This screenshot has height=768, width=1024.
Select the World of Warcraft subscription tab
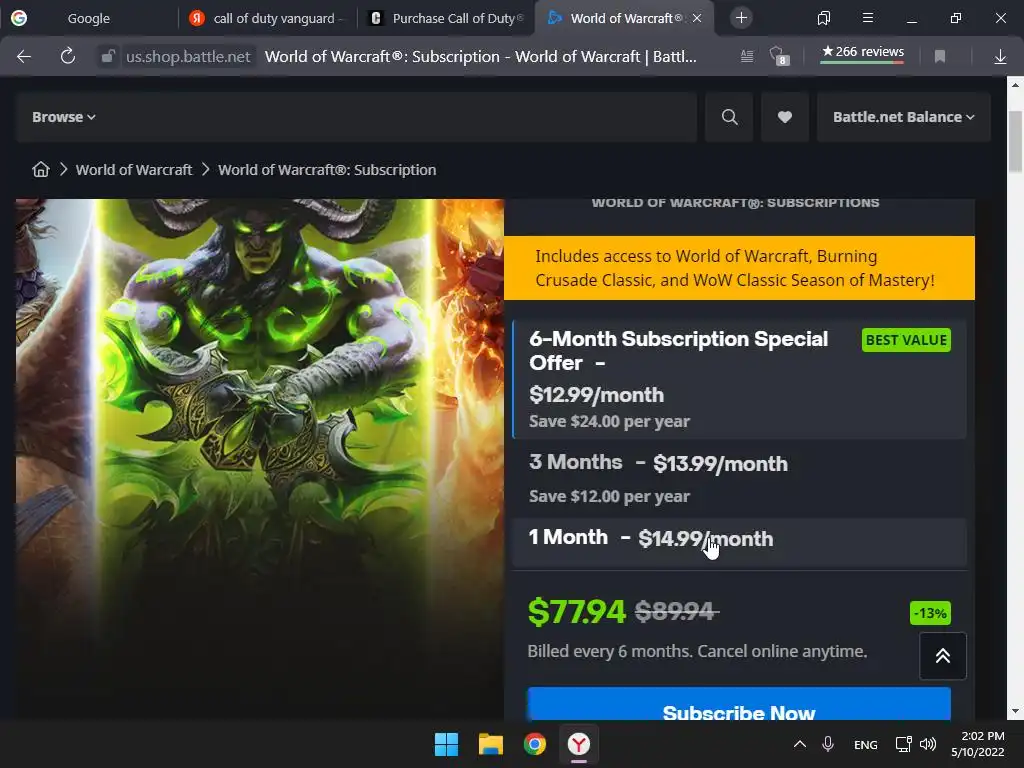pos(624,18)
